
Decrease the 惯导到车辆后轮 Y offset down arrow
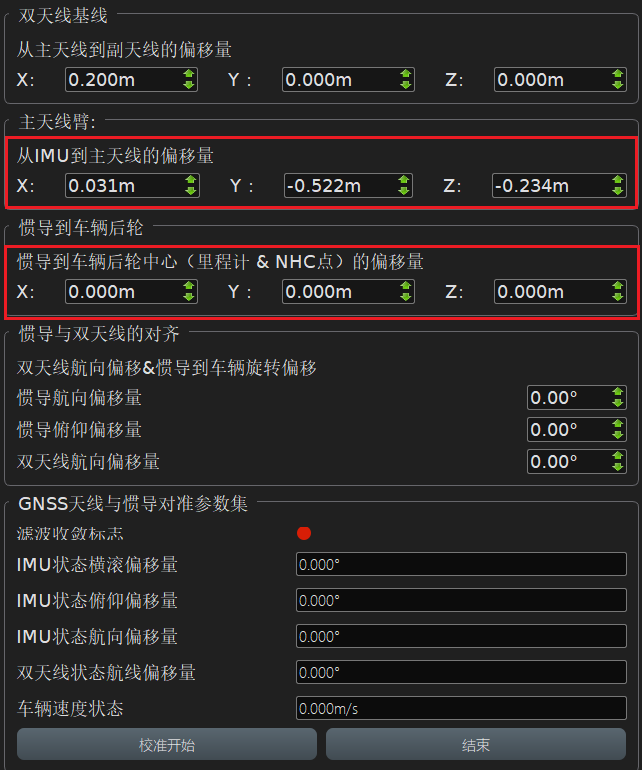click(x=405, y=297)
